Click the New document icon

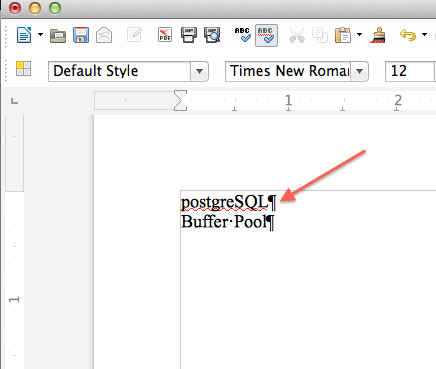24,35
